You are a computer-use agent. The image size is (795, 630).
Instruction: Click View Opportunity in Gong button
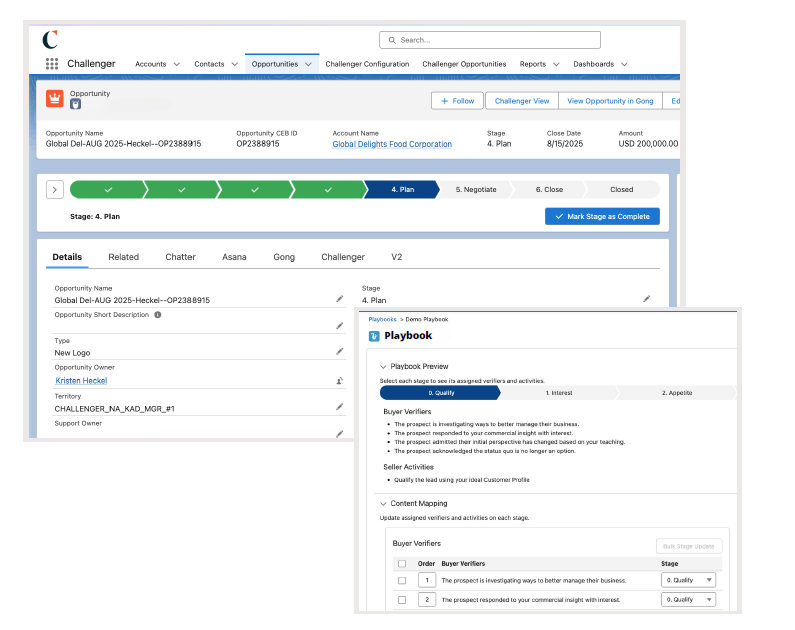point(610,101)
